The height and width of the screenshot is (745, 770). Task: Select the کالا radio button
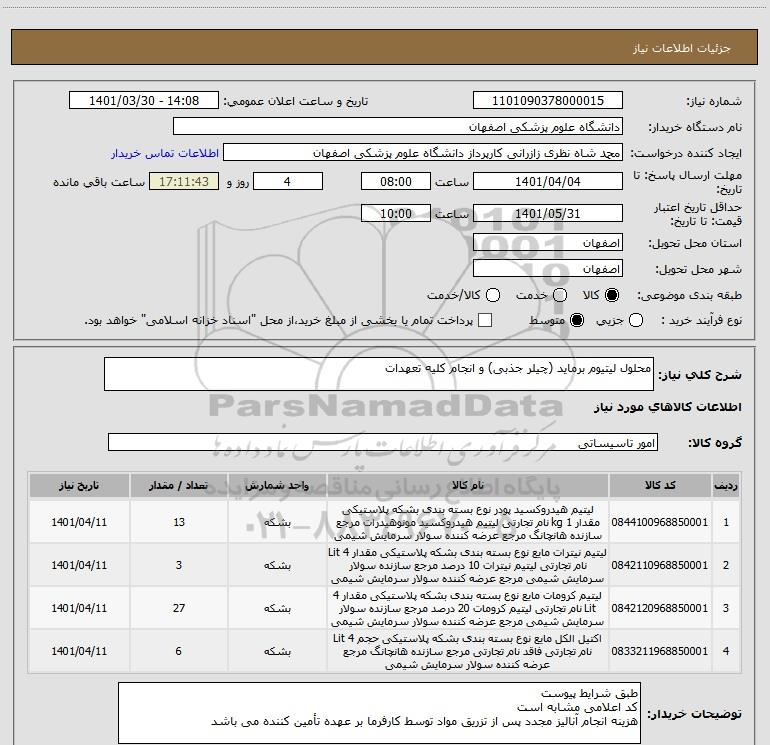[612, 295]
